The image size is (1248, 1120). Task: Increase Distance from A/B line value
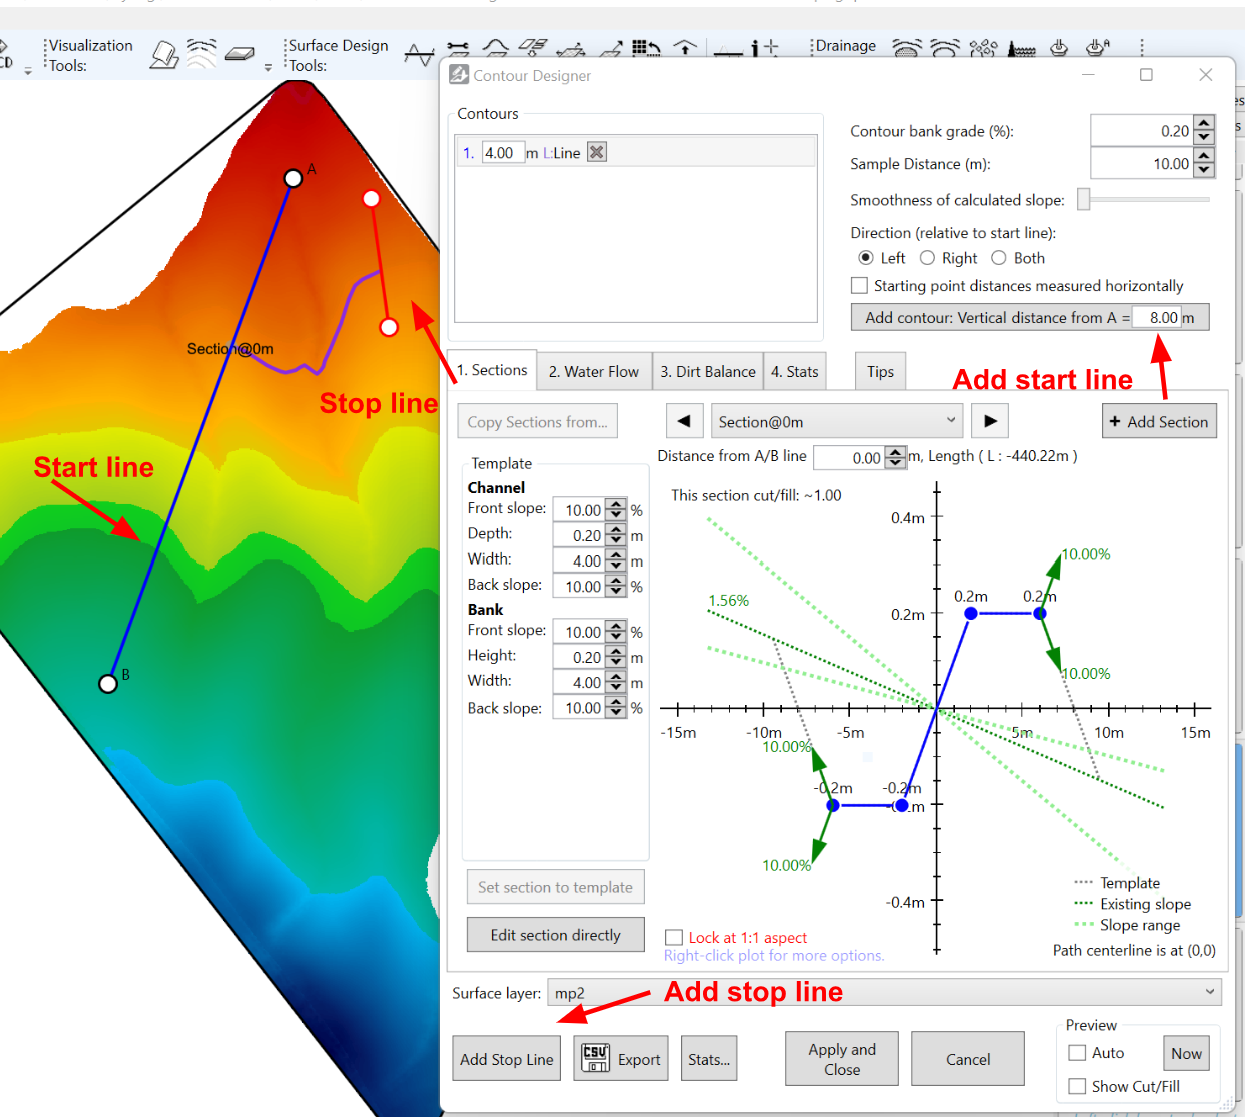click(x=895, y=452)
